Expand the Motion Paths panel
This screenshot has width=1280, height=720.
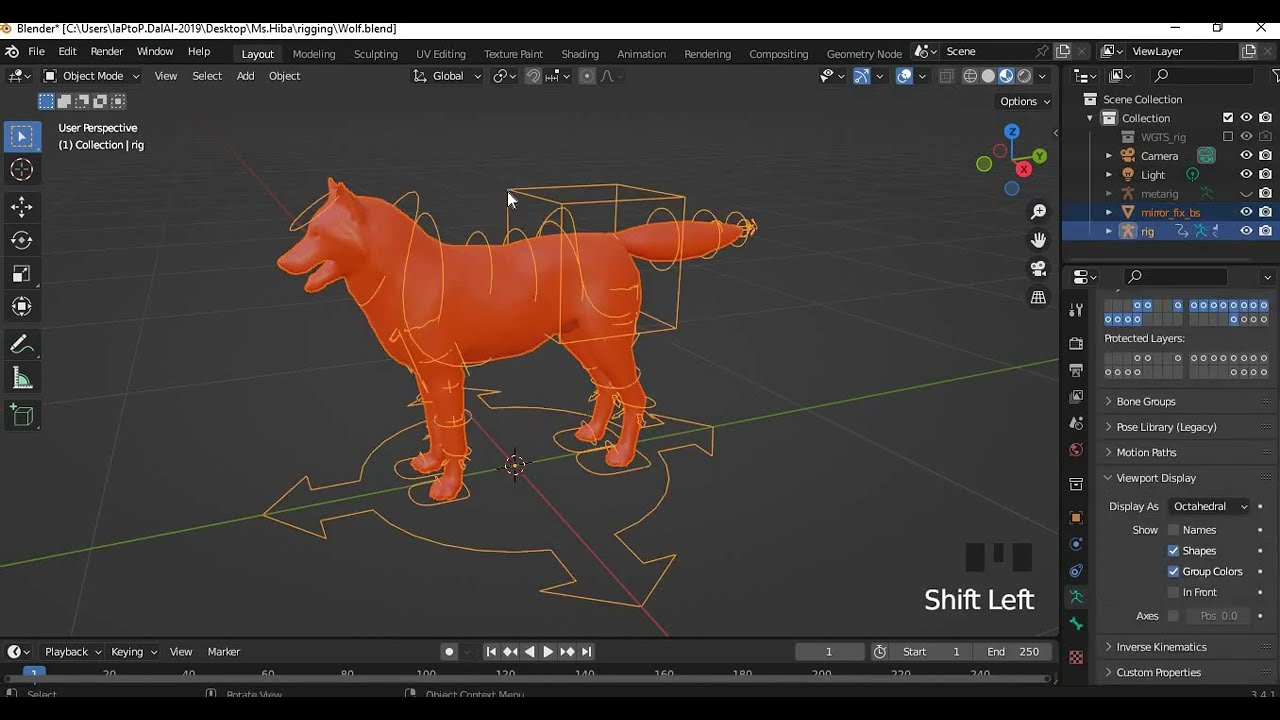point(1146,452)
